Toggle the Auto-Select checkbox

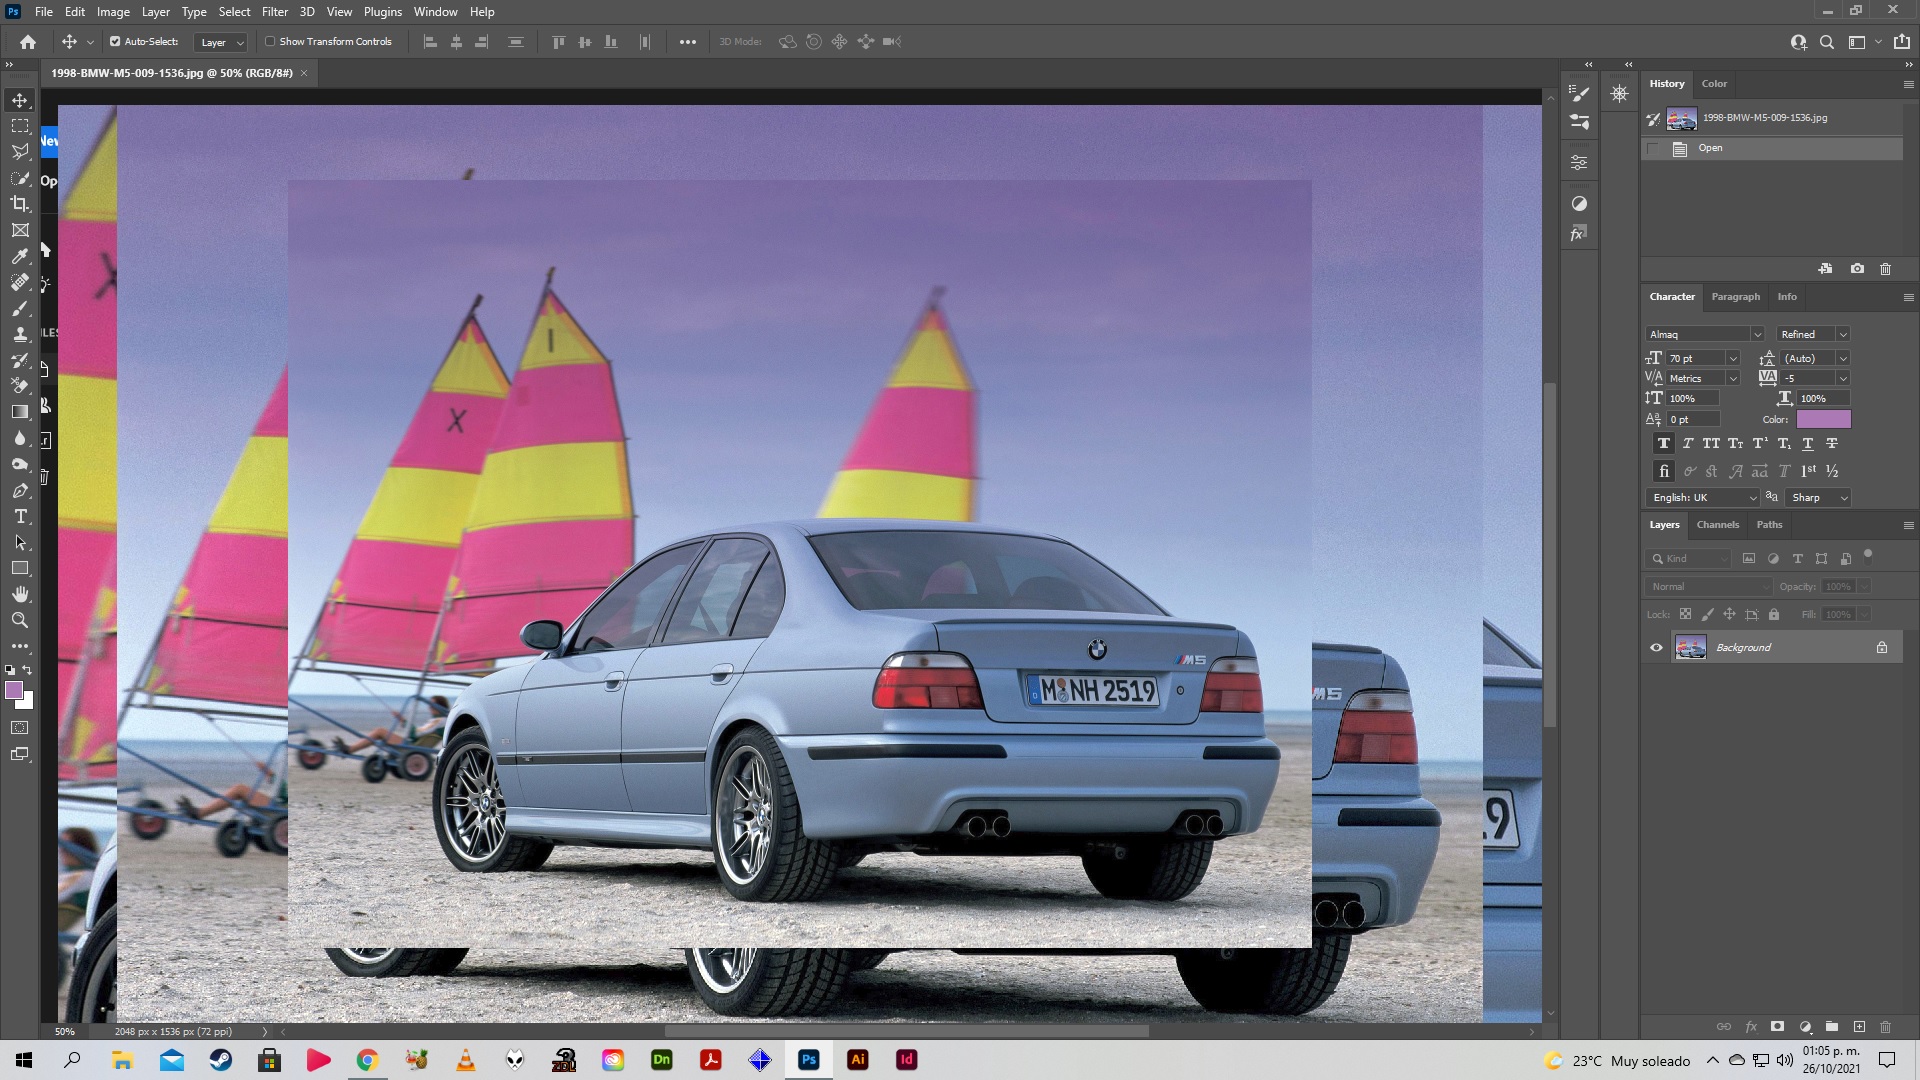(x=115, y=42)
